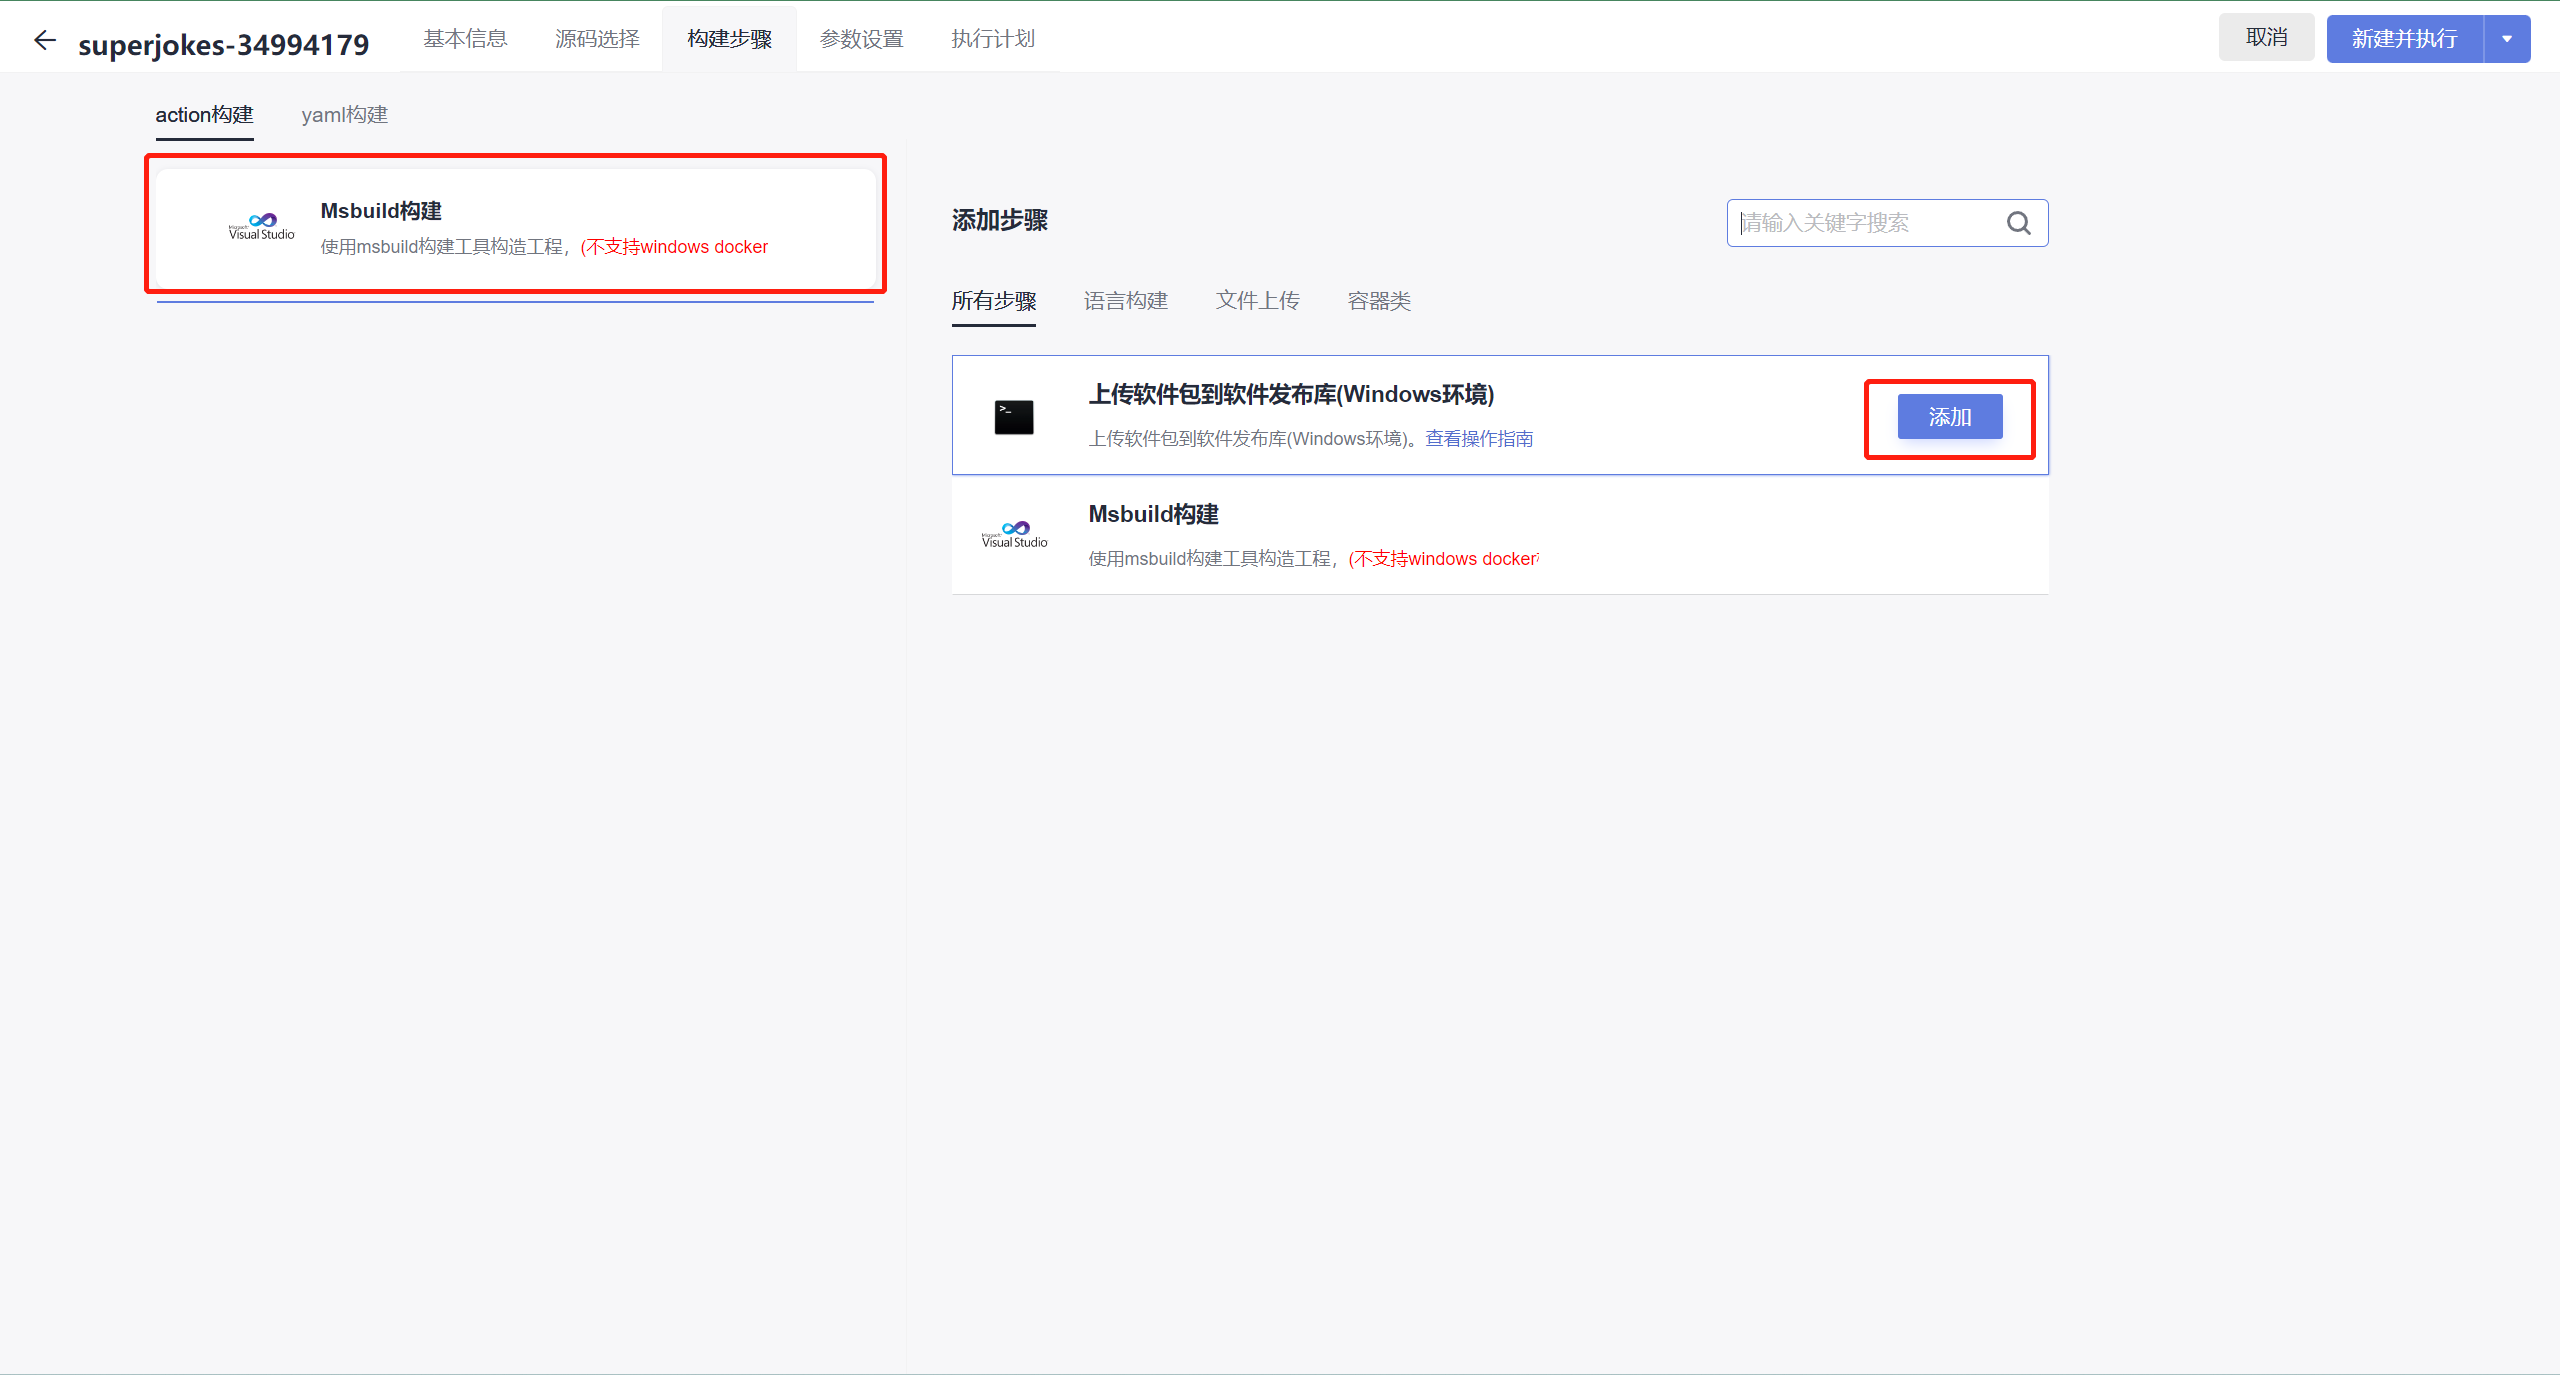Image resolution: width=2560 pixels, height=1375 pixels.
Task: Click 添加 for the upload software package step
Action: [x=1950, y=417]
